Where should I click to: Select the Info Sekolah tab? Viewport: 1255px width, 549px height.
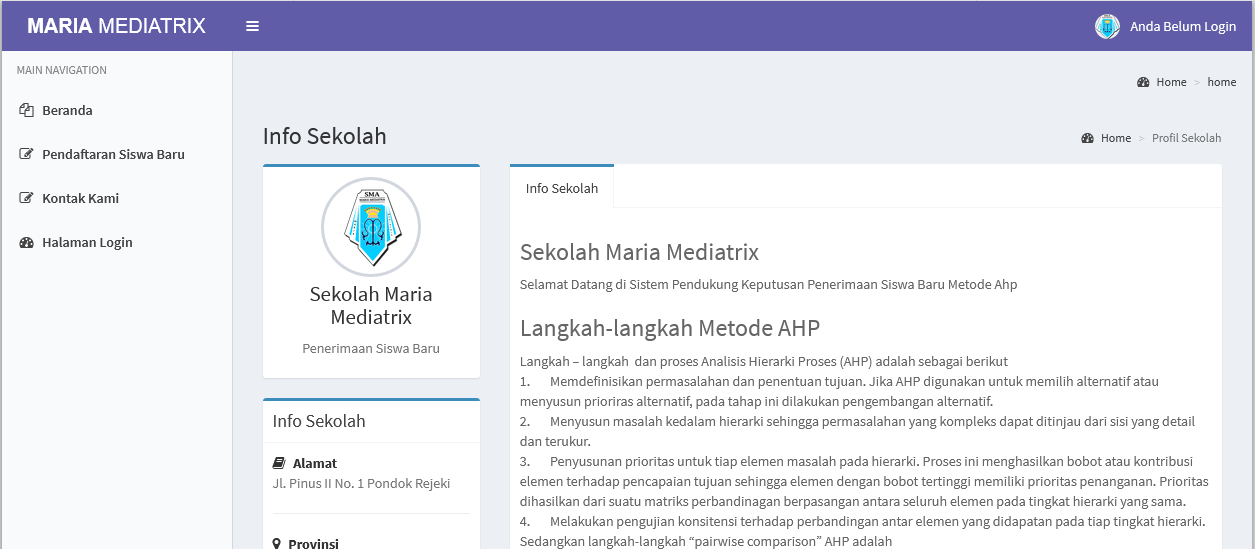click(x=562, y=188)
